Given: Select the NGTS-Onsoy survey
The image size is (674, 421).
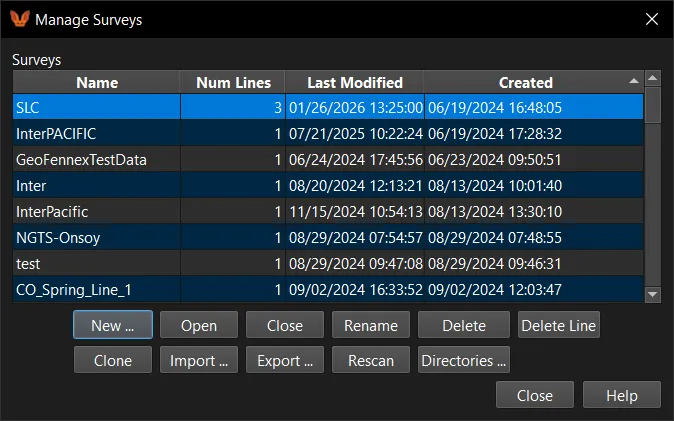Looking at the screenshot, I should click(x=328, y=237).
